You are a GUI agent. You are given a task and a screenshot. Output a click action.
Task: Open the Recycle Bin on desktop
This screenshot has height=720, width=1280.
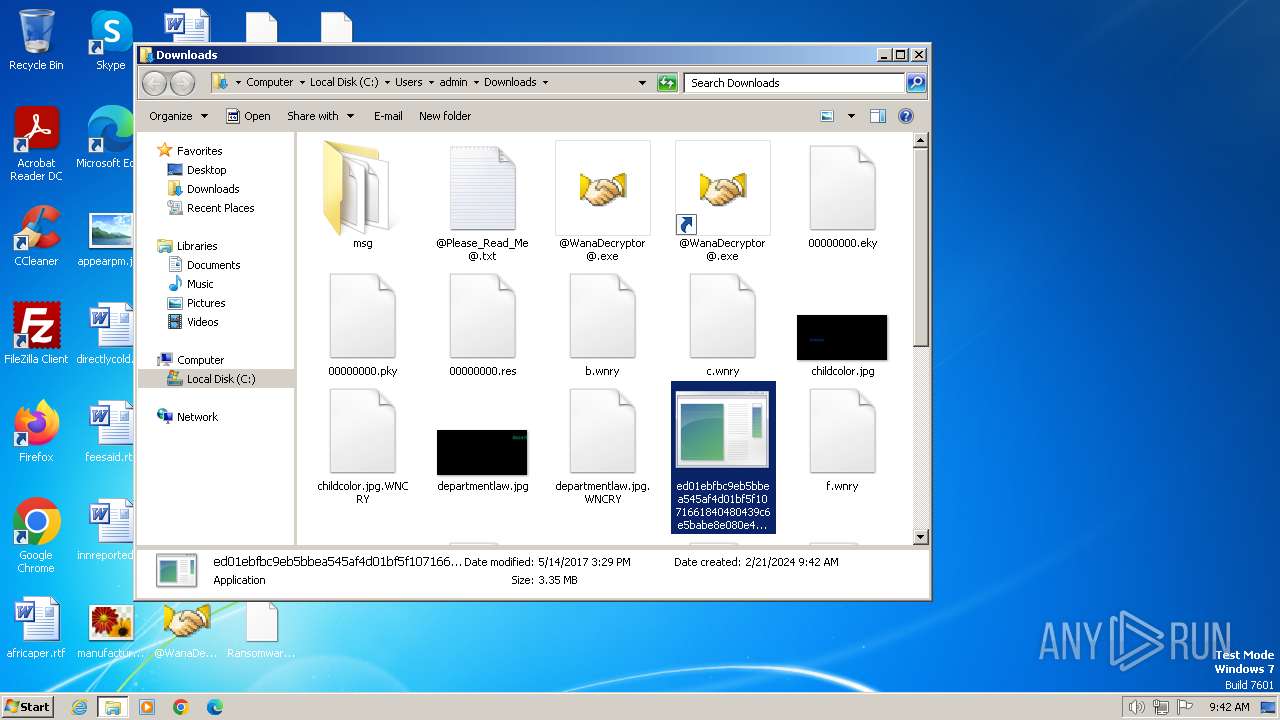coord(36,40)
